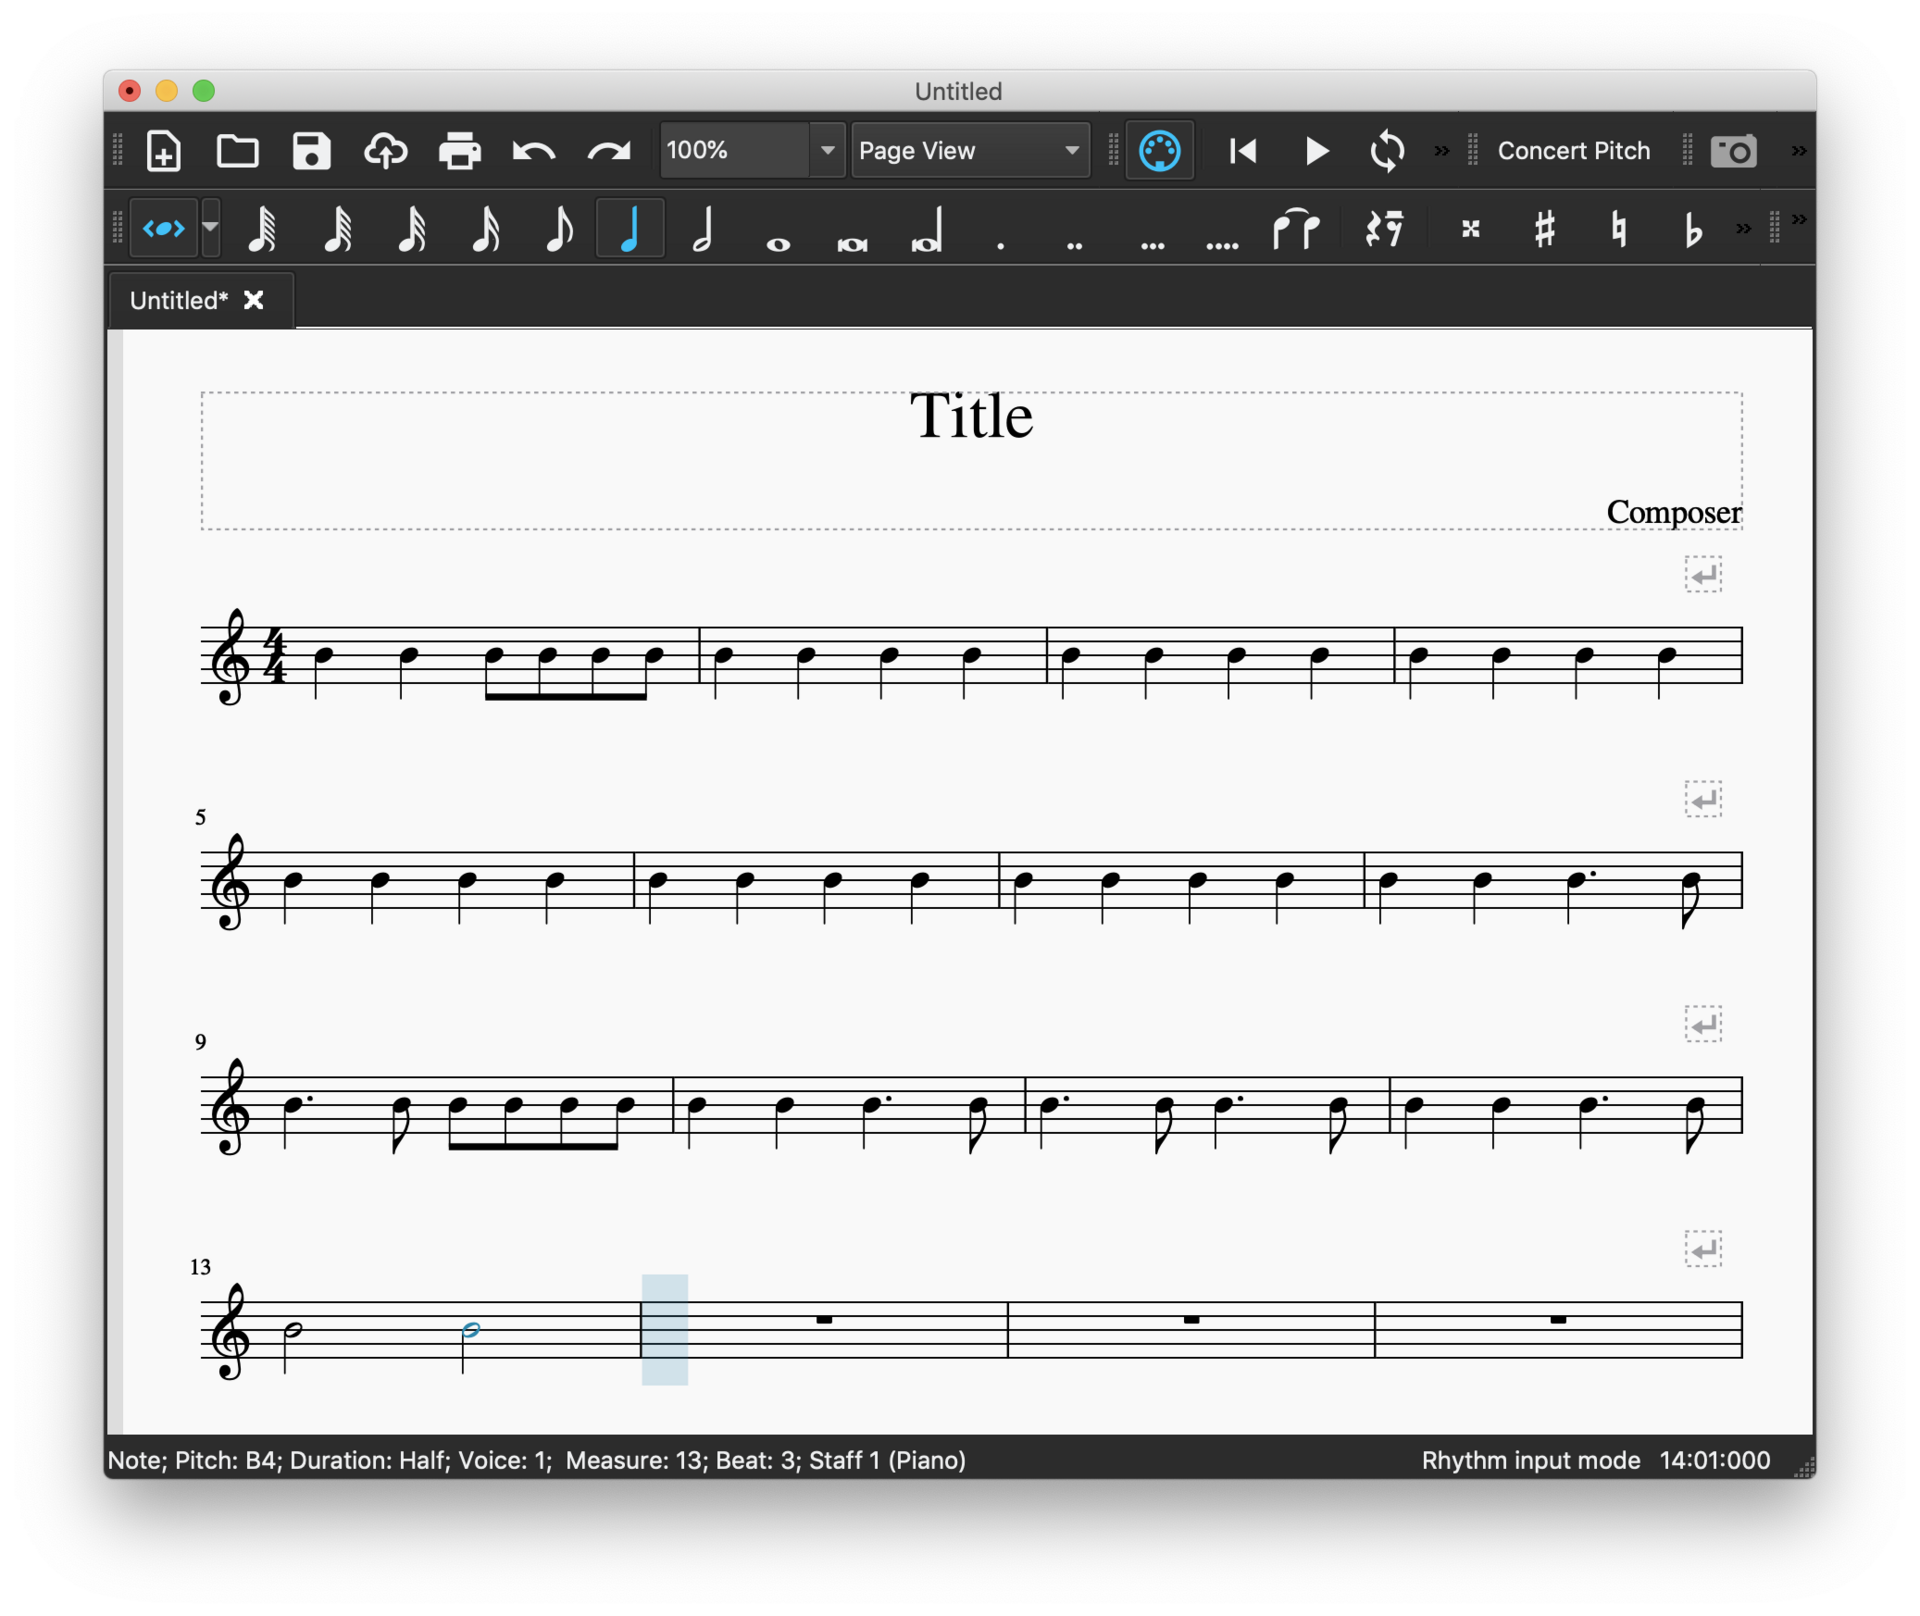This screenshot has height=1616, width=1920.
Task: Toggle MIDI input button
Action: pyautogui.click(x=1159, y=151)
